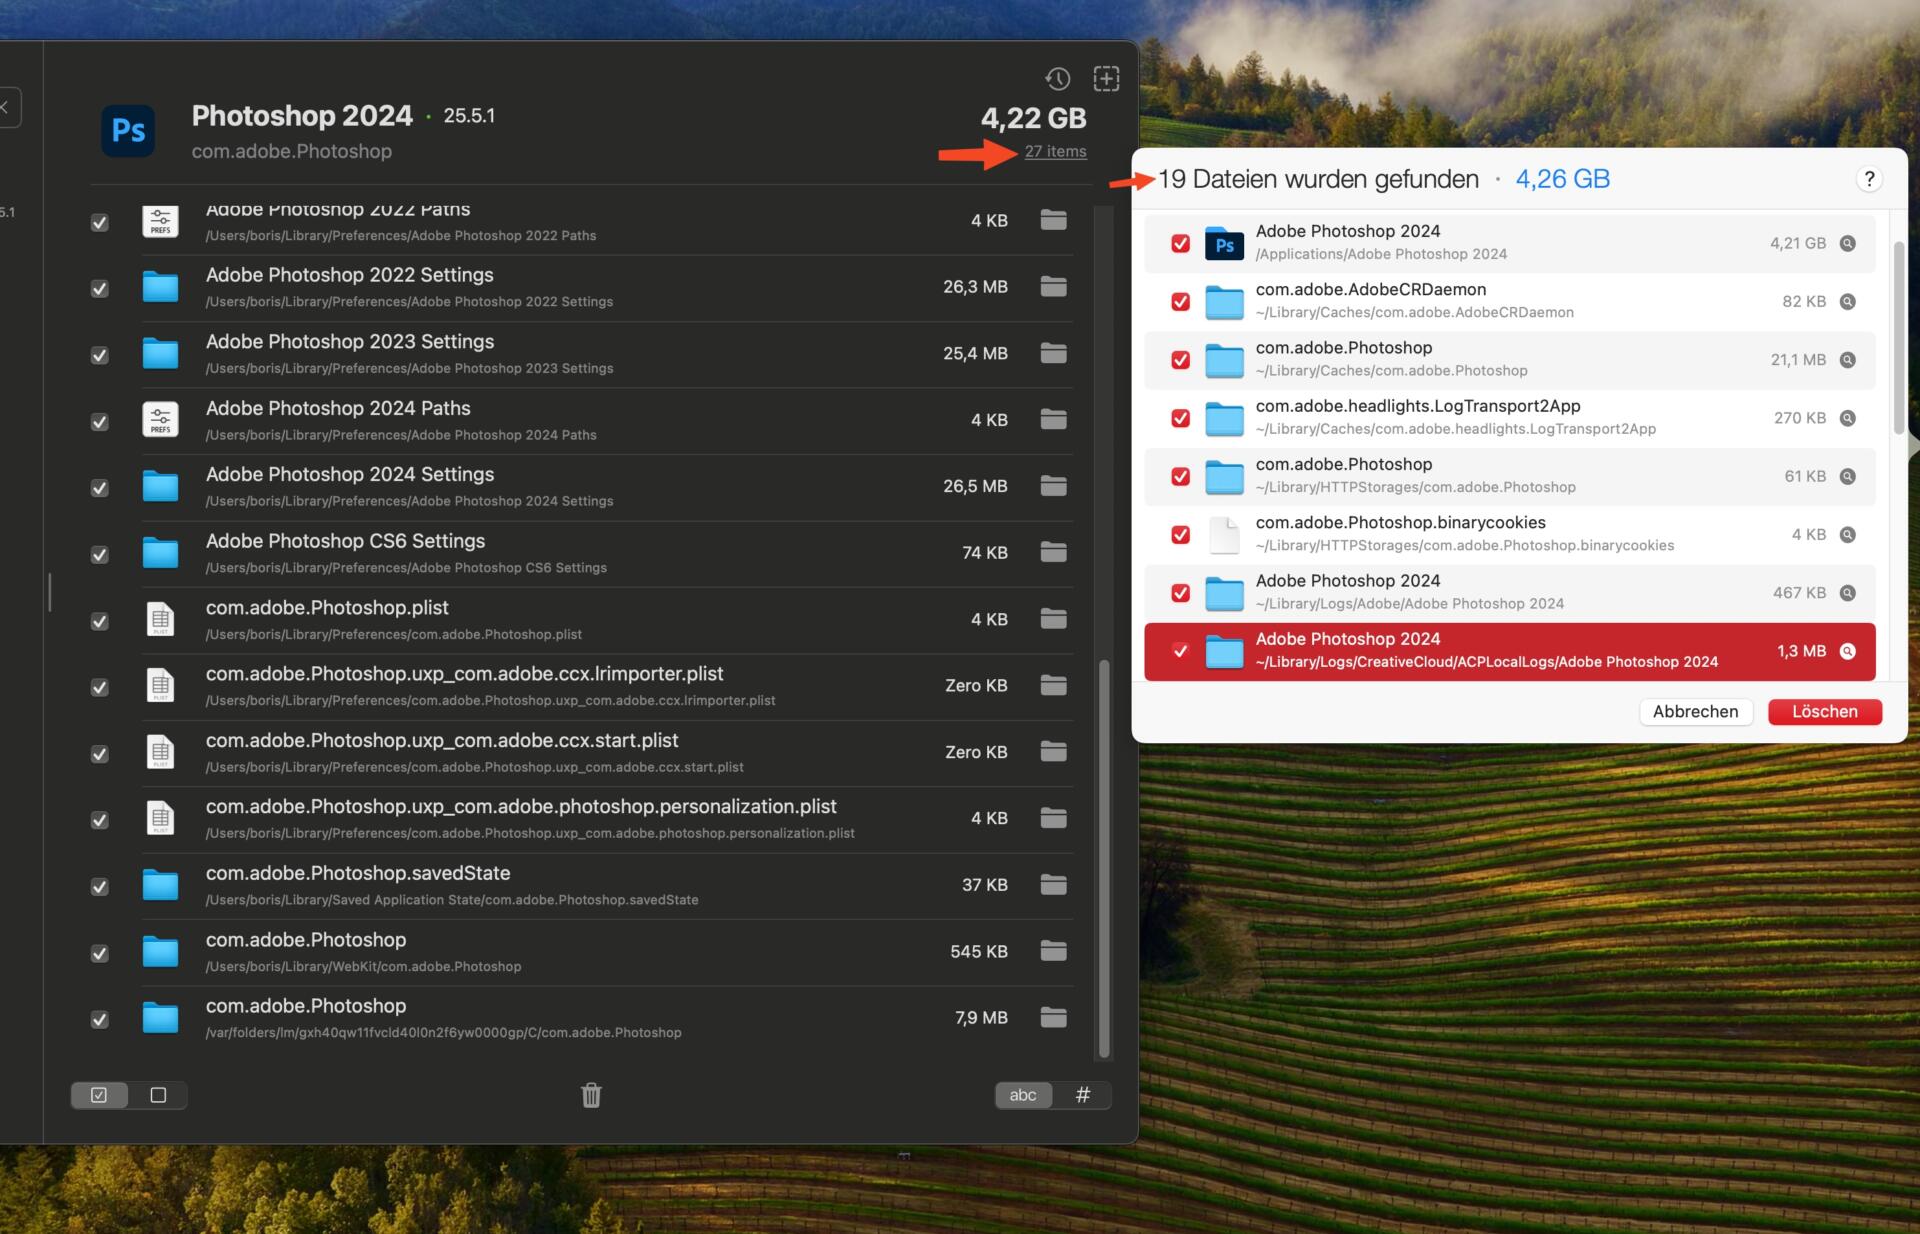Click Select All checked-box button
This screenshot has width=1920, height=1234.
99,1095
